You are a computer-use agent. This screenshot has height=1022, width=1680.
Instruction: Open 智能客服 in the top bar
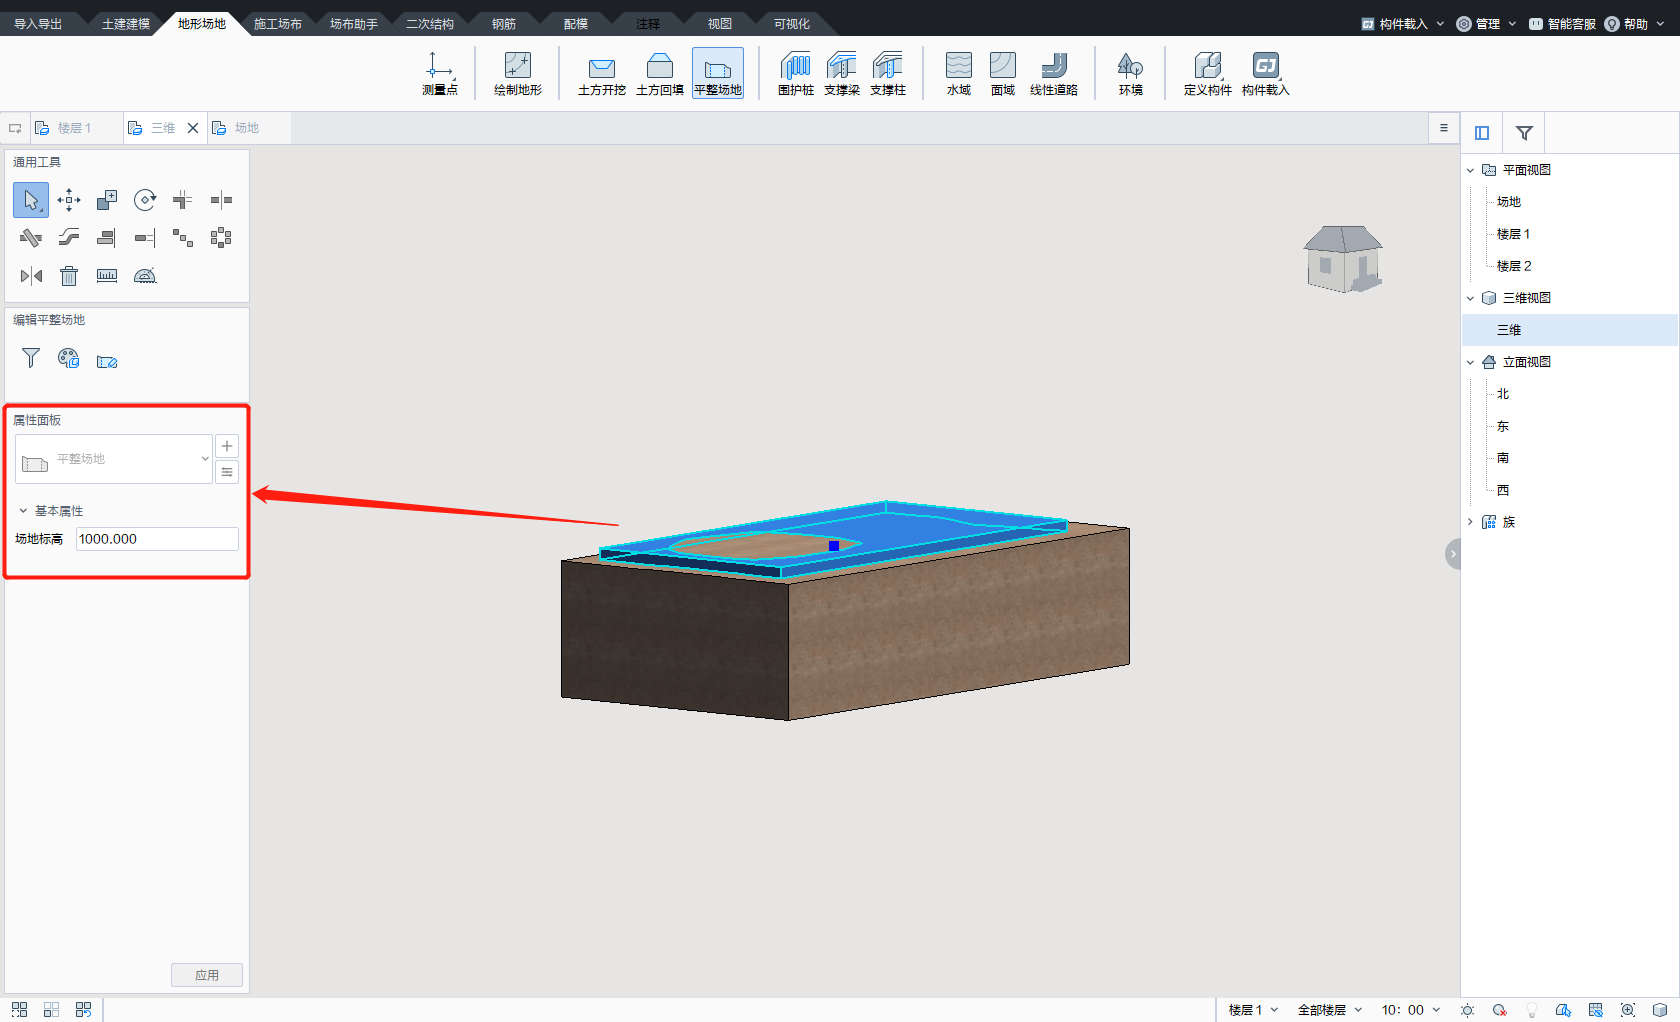coord(1562,24)
